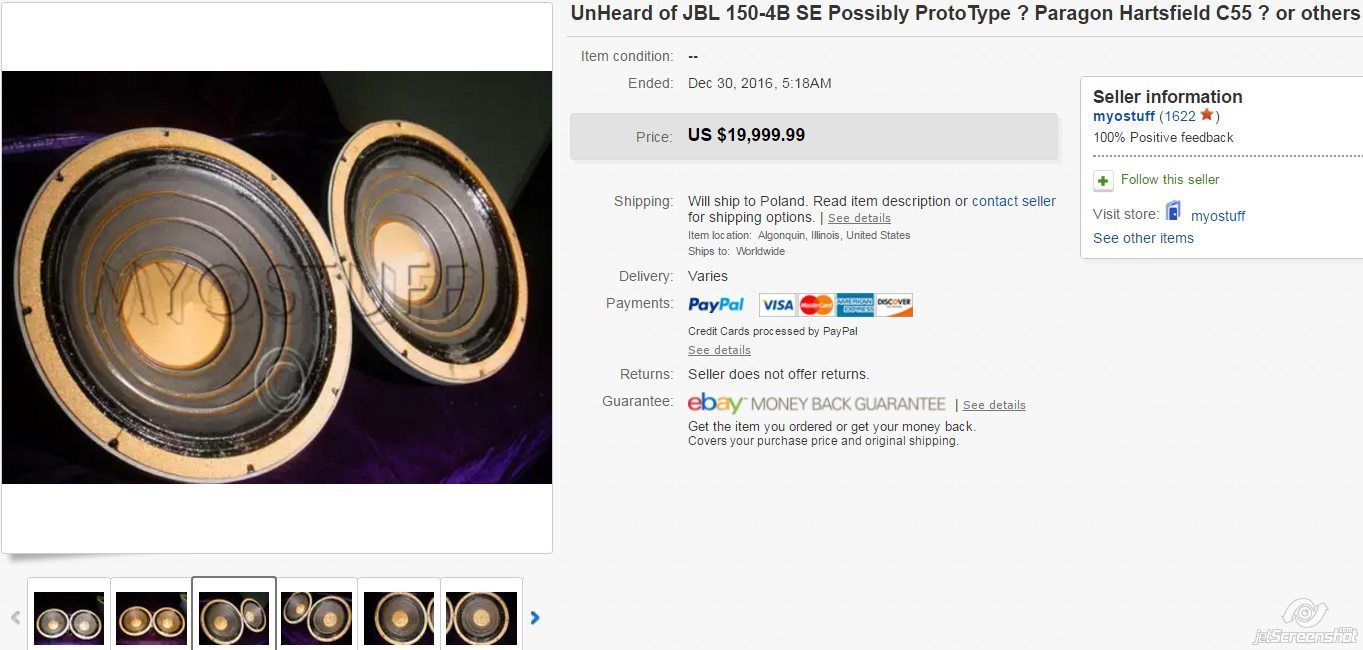This screenshot has width=1363, height=650.
Task: Click the next thumbnails right arrow
Action: (535, 618)
